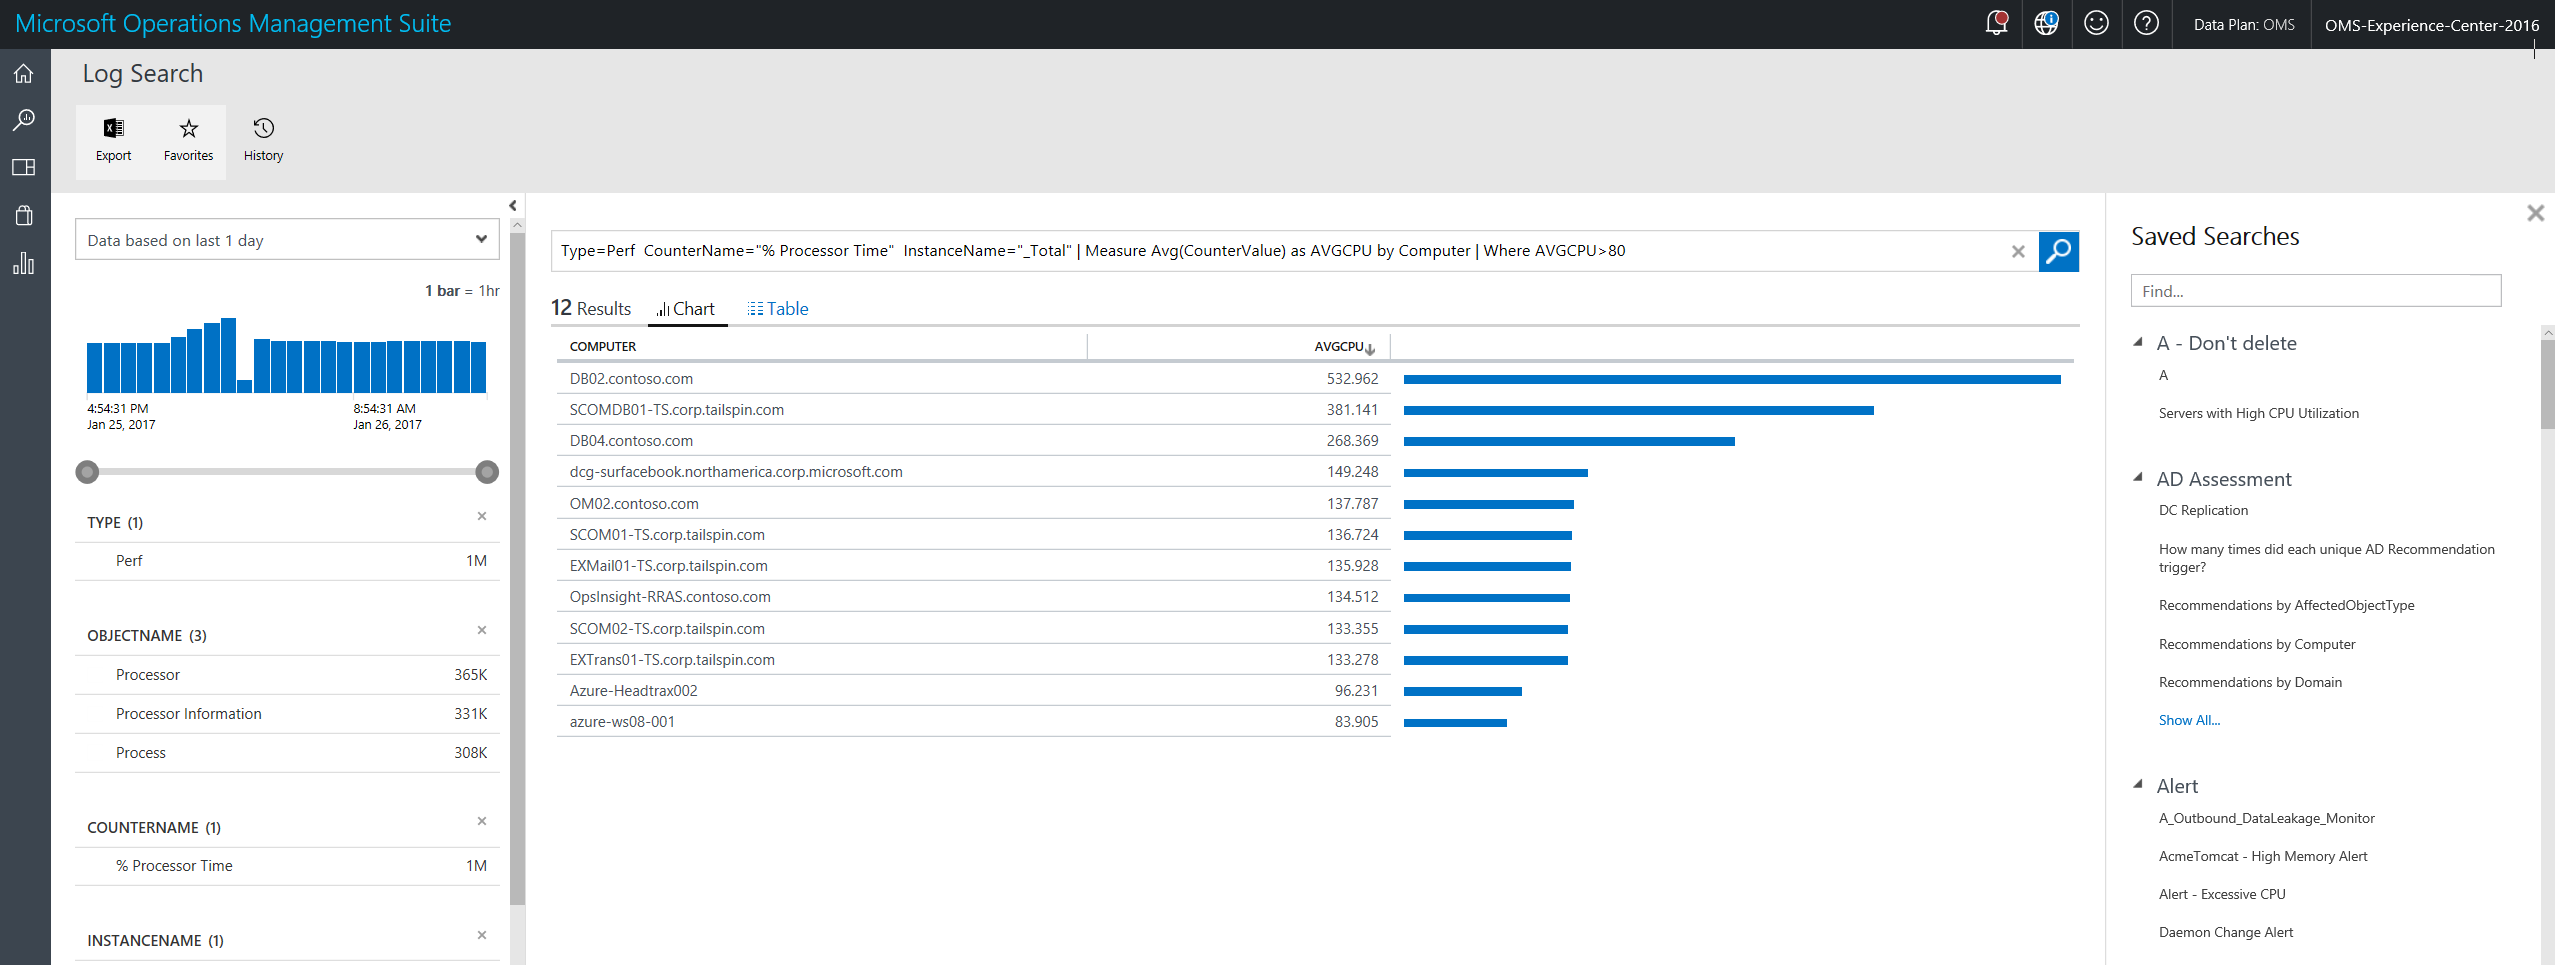Collapse the 'A - Don't delete' group
Screen dimensions: 2555x965
[2138, 342]
